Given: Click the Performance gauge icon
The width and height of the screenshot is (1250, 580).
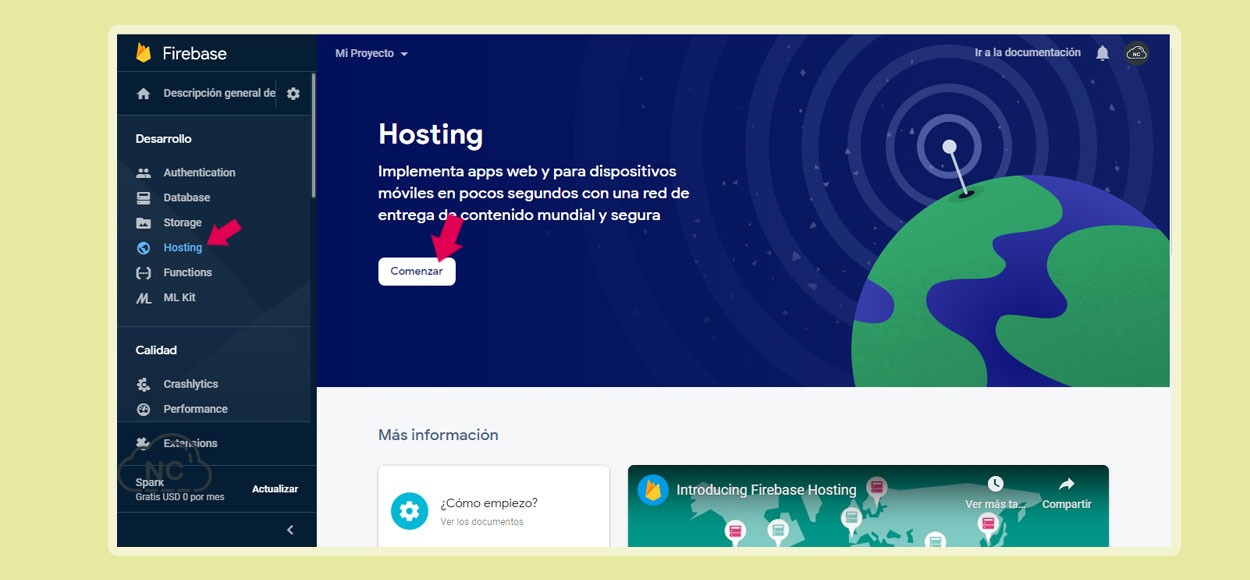Looking at the screenshot, I should [143, 409].
